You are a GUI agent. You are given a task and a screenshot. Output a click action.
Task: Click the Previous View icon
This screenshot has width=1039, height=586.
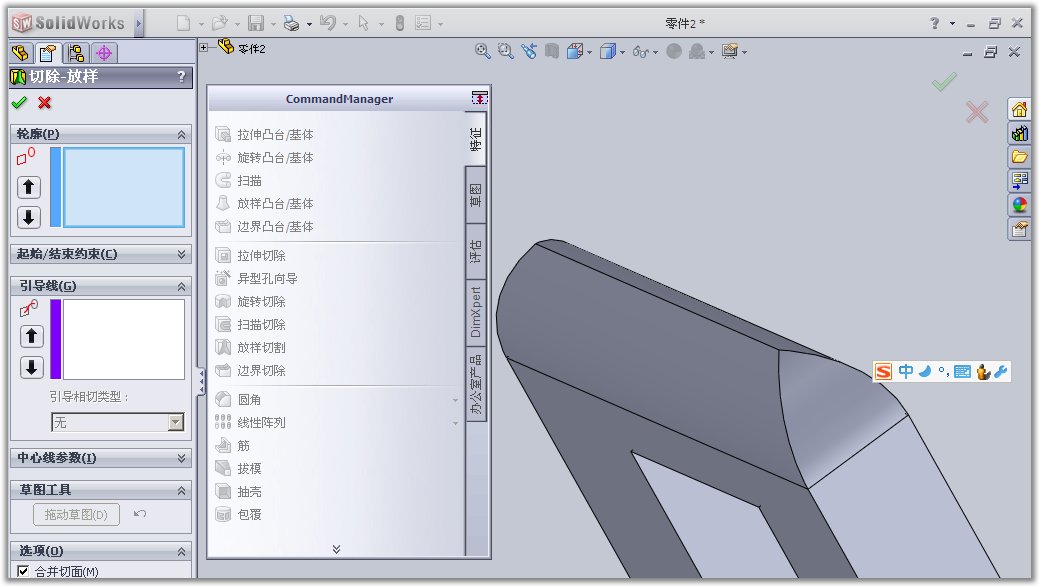(x=529, y=51)
